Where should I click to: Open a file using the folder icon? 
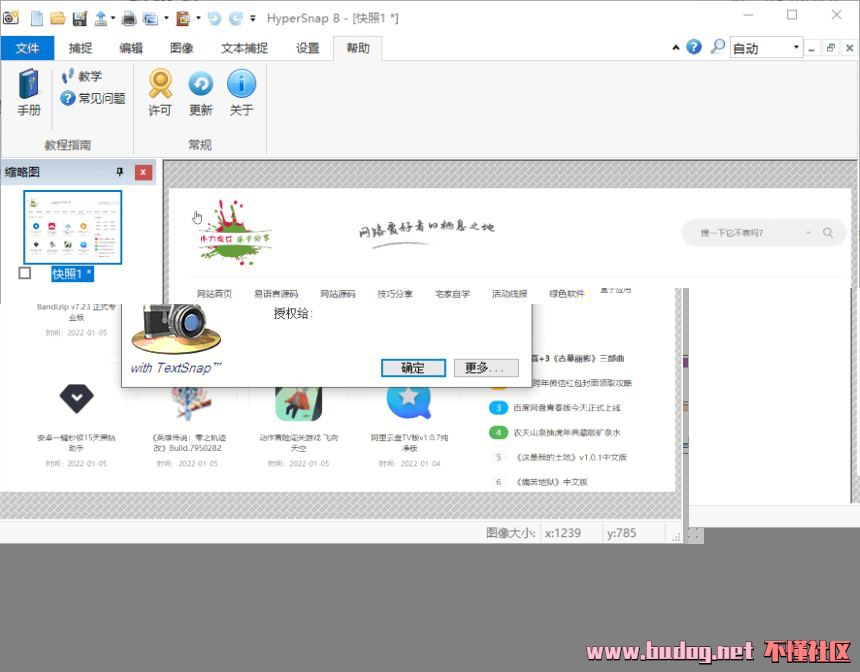click(x=58, y=18)
